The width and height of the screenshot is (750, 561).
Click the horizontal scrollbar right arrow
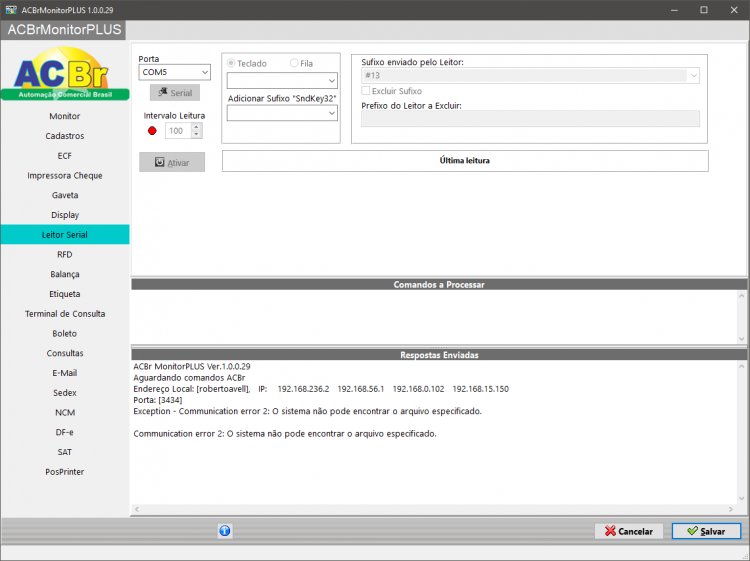(x=730, y=509)
